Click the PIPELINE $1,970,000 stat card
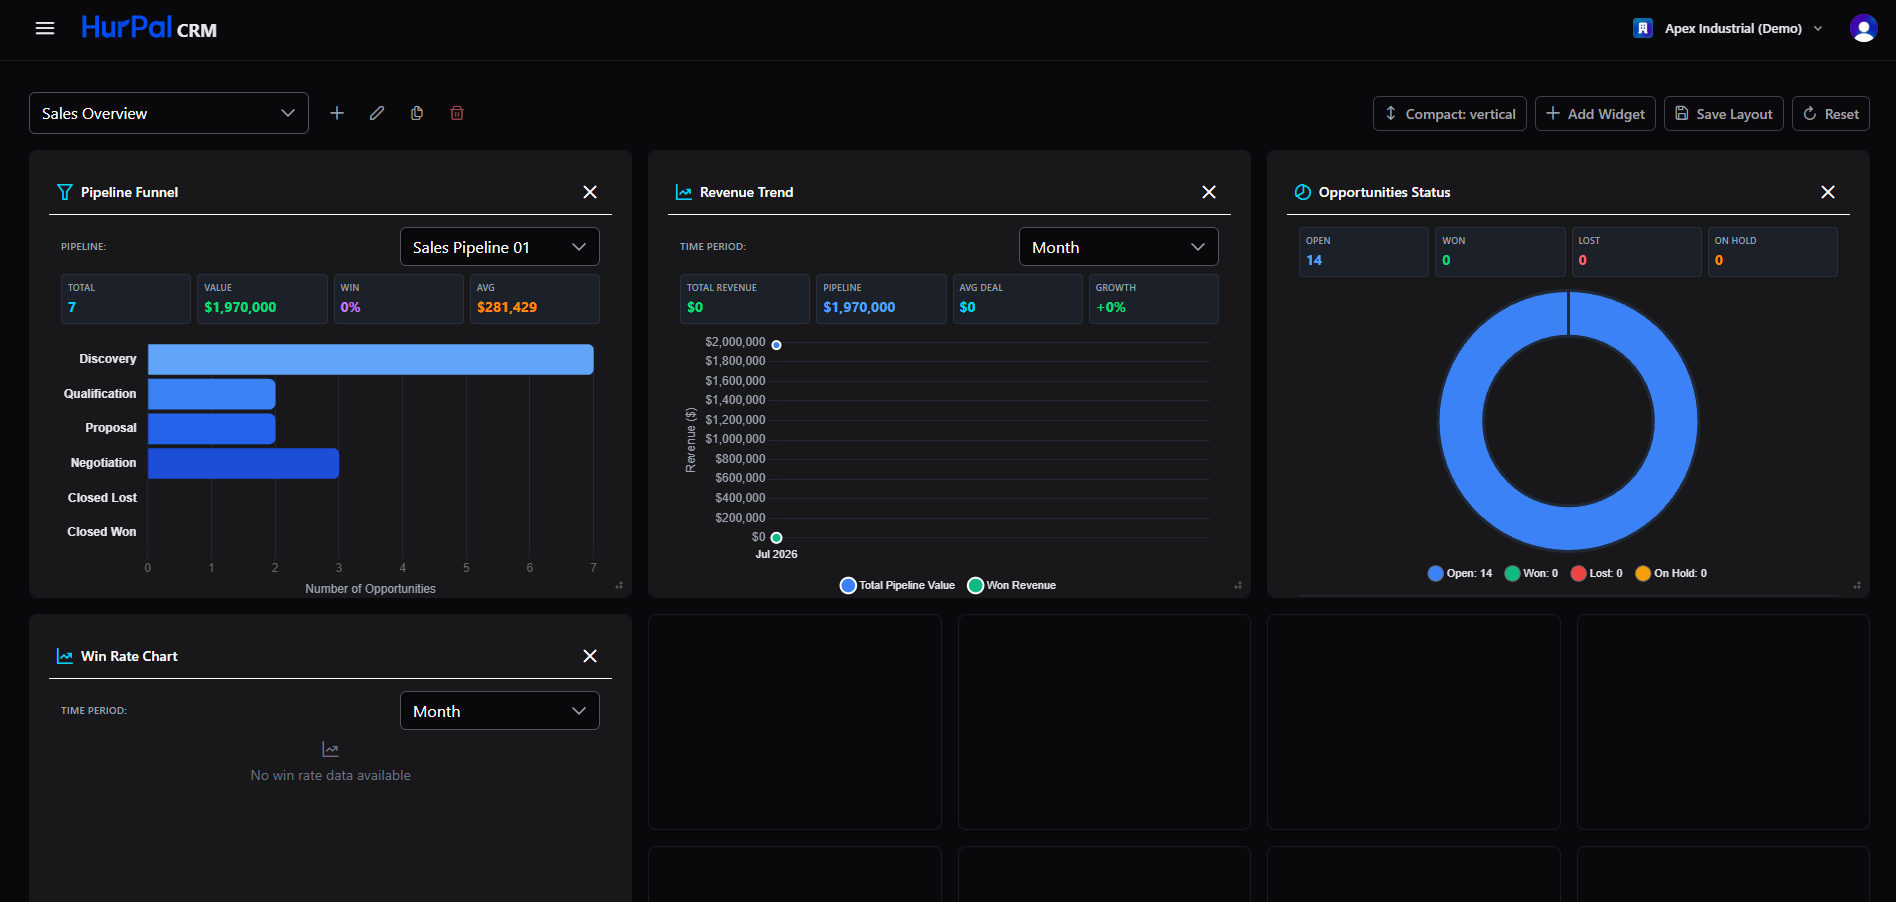 coord(881,299)
